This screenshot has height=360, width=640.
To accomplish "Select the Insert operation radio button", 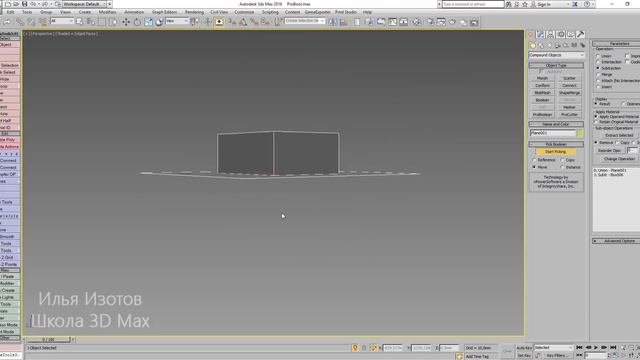I will pyautogui.click(x=598, y=87).
